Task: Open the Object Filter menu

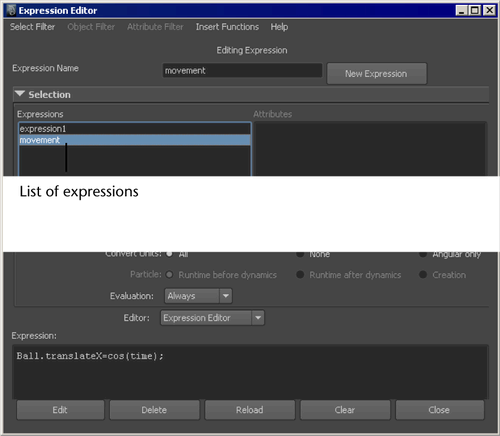Action: pos(91,27)
